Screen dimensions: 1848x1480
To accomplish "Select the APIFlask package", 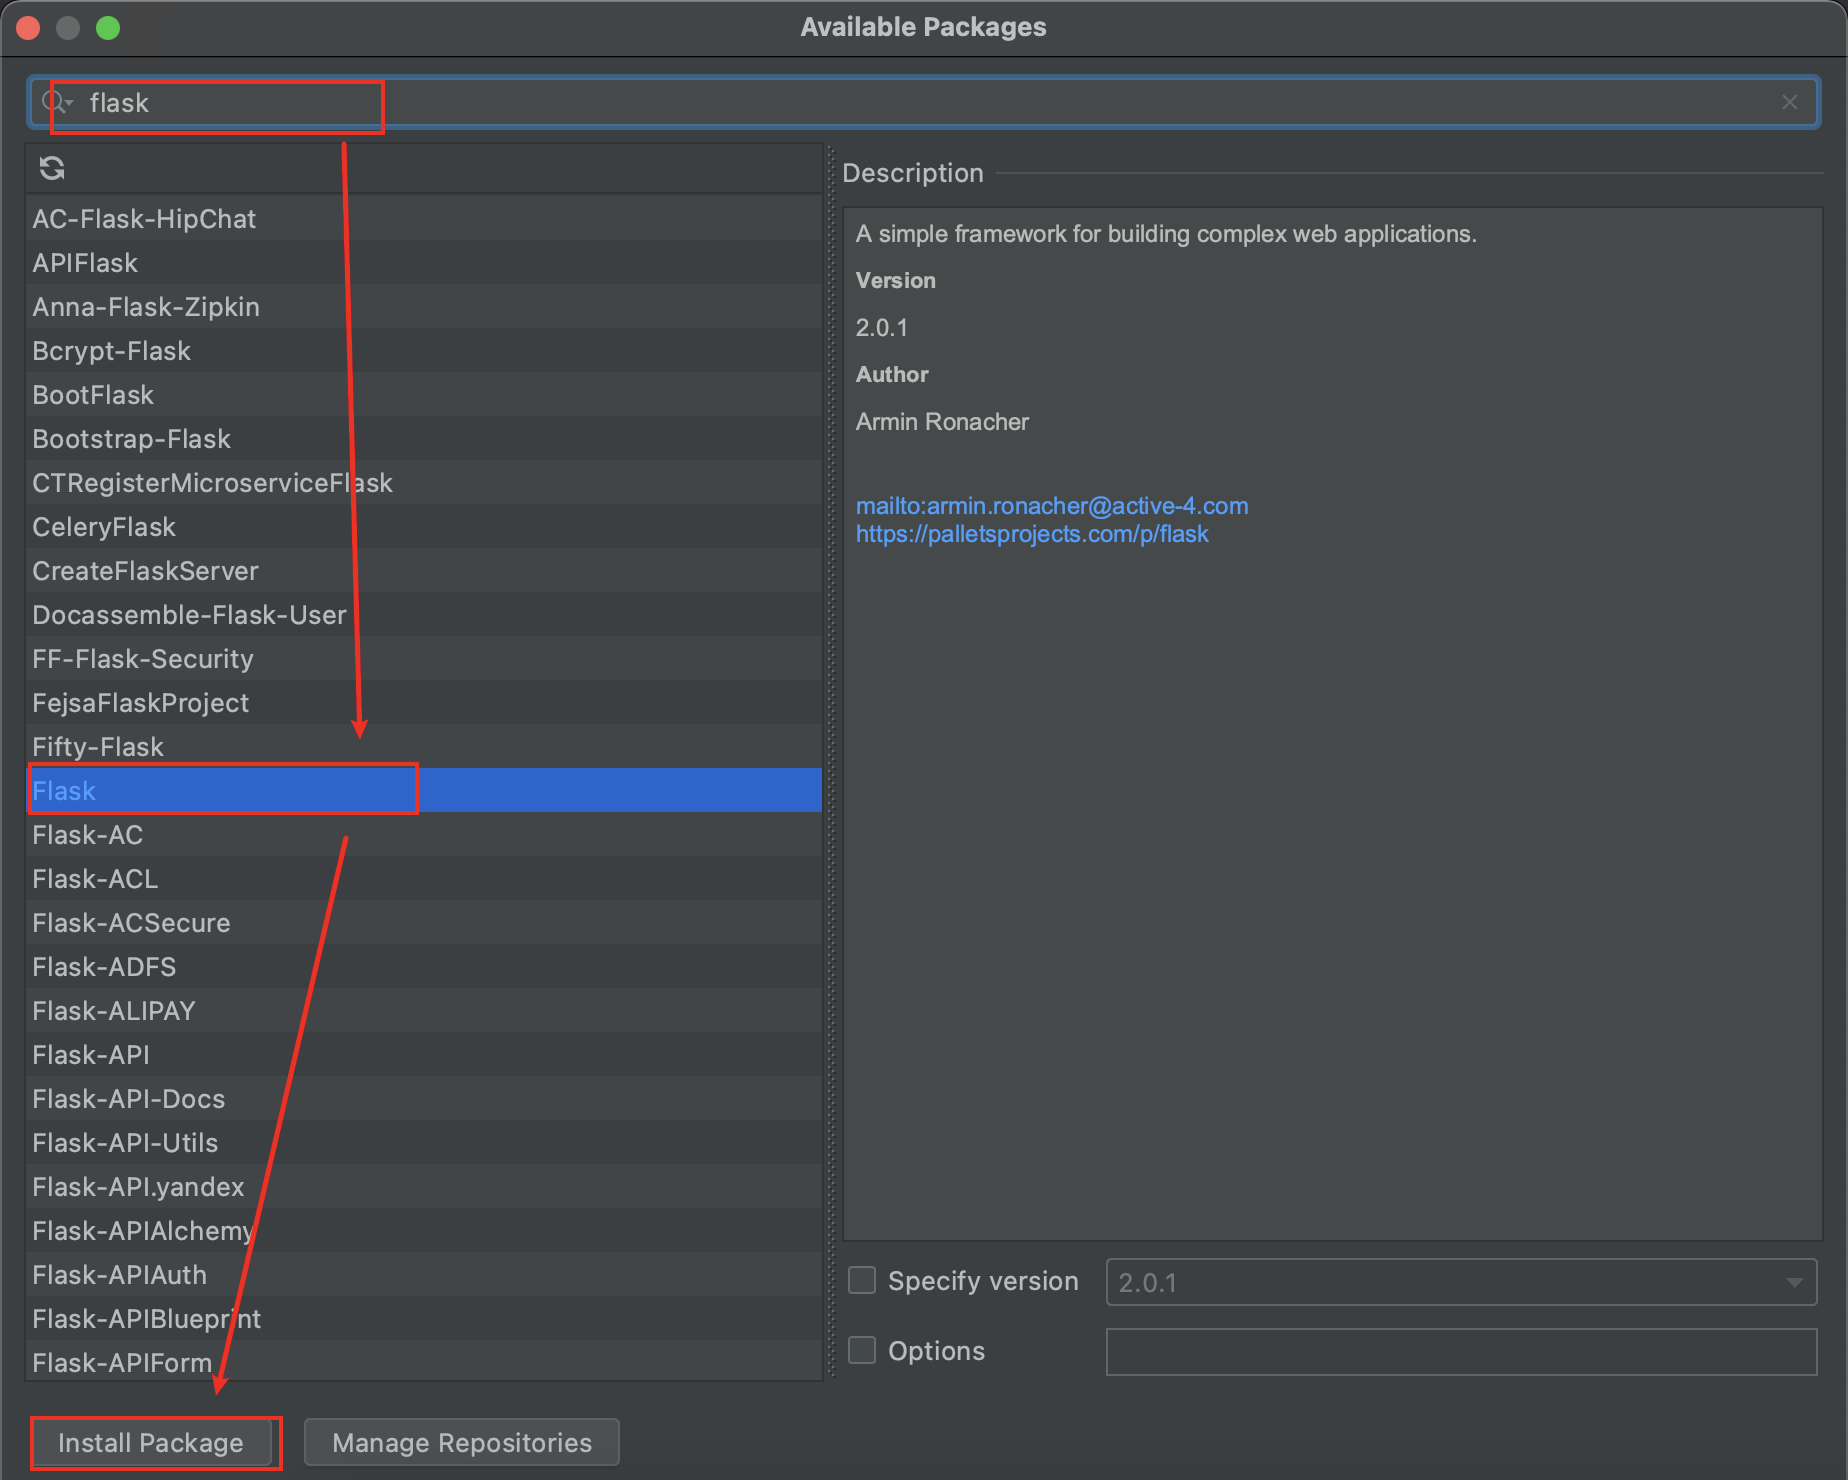I will click(424, 262).
